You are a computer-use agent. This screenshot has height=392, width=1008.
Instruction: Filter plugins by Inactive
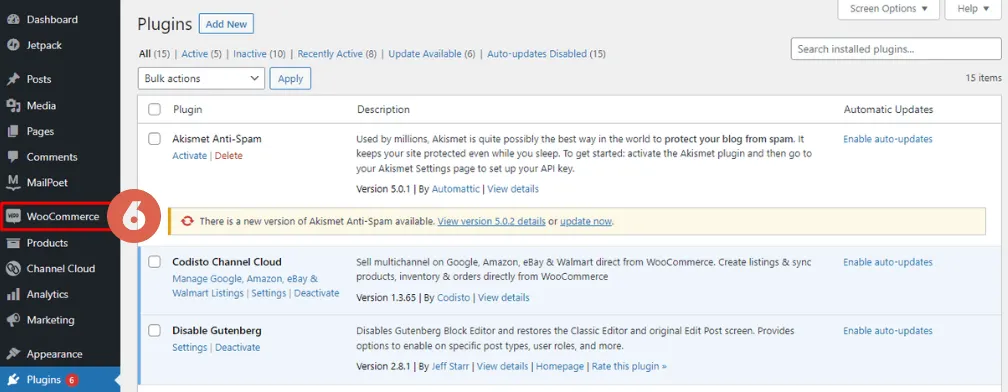pos(250,54)
